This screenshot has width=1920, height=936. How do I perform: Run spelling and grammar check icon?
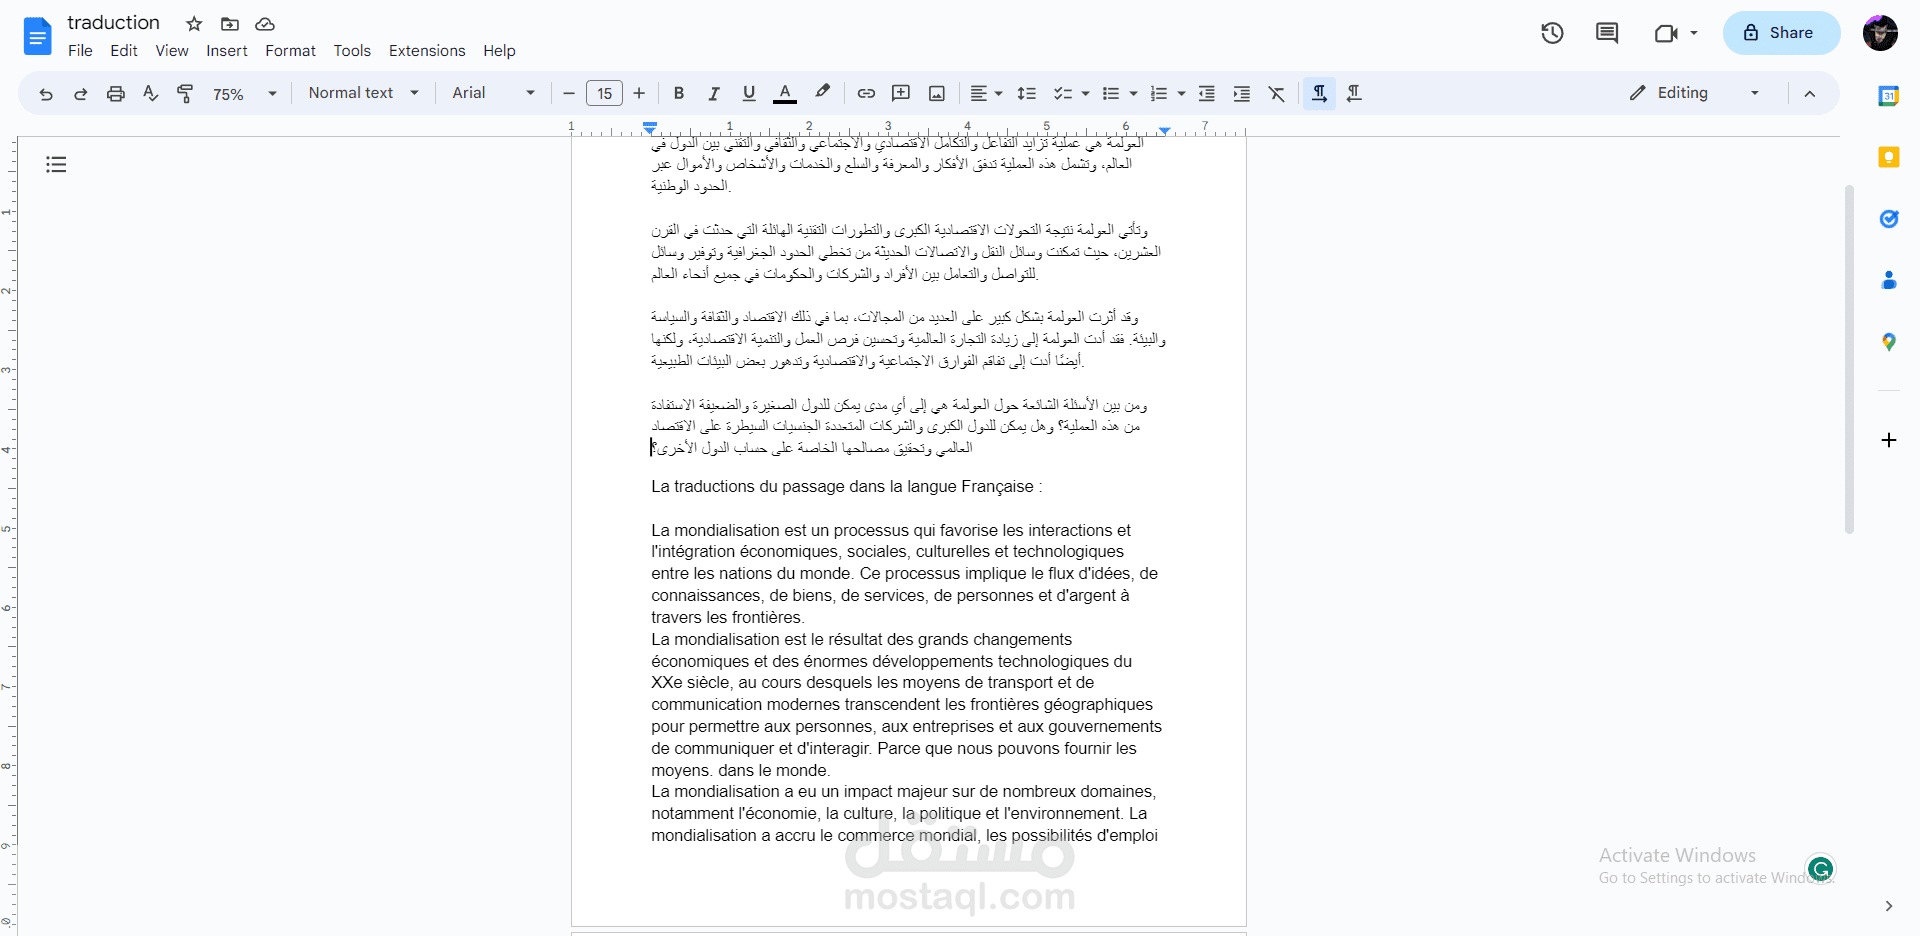(x=151, y=93)
